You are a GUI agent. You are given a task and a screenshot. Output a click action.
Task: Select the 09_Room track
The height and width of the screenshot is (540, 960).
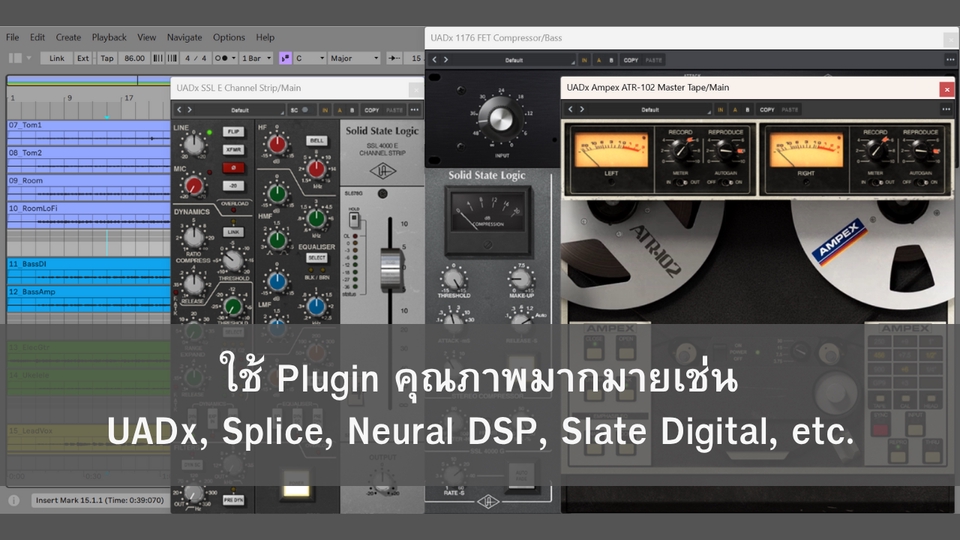pos(88,181)
